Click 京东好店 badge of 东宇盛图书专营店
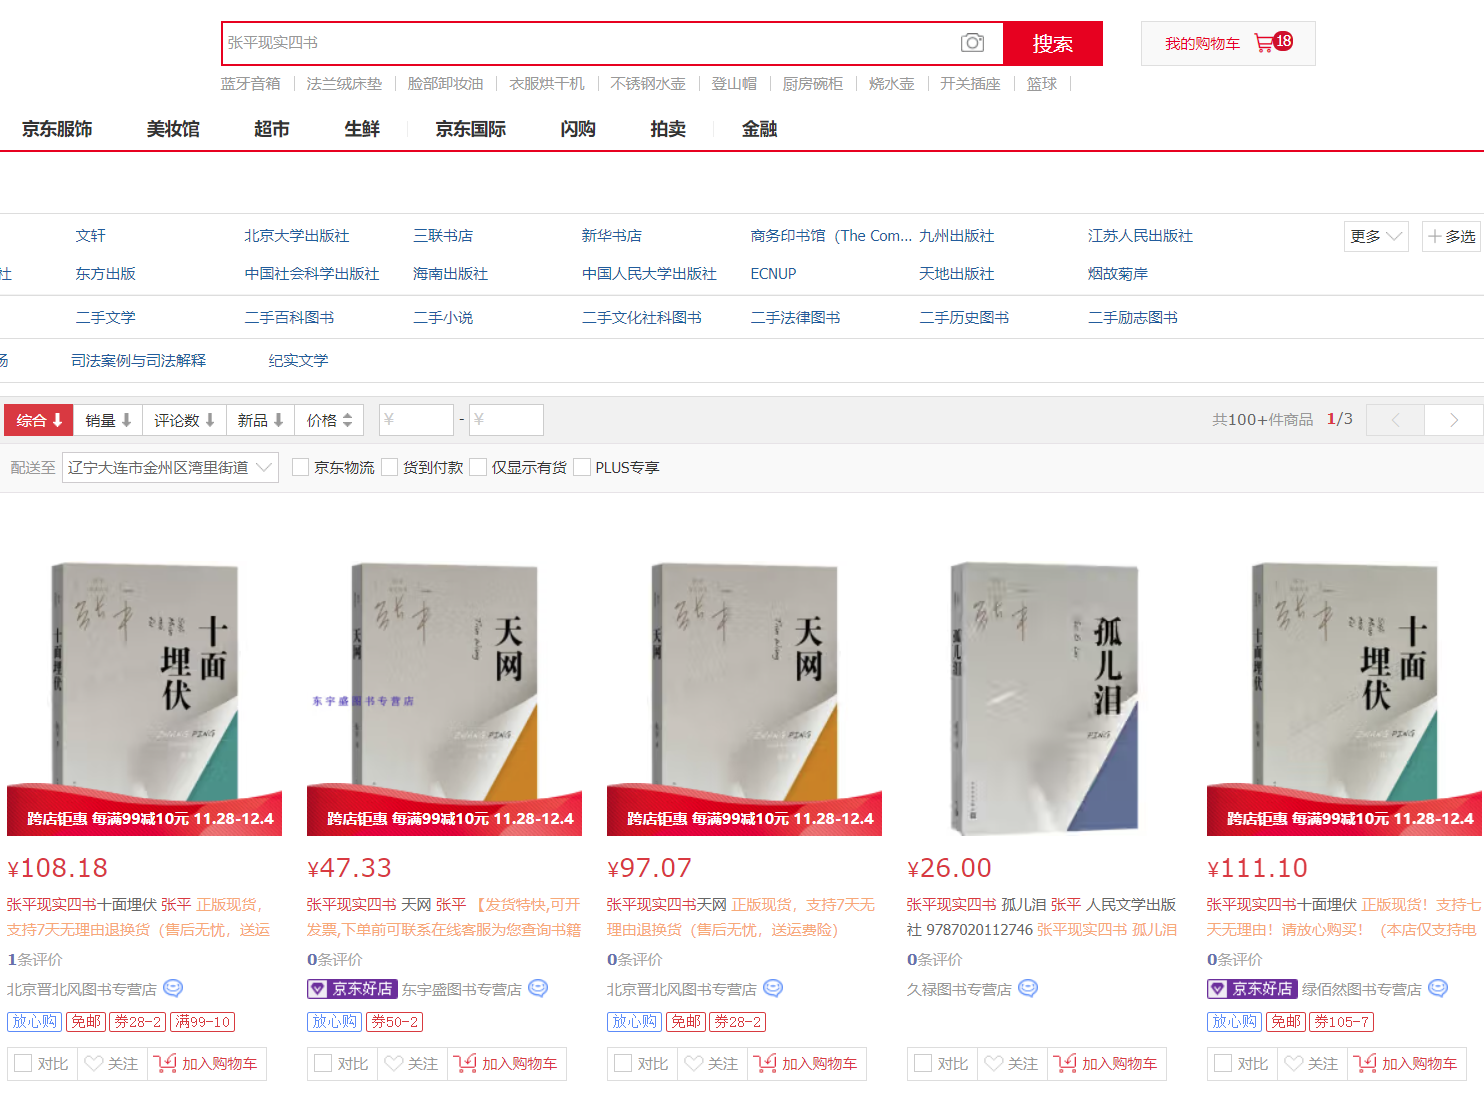 352,989
